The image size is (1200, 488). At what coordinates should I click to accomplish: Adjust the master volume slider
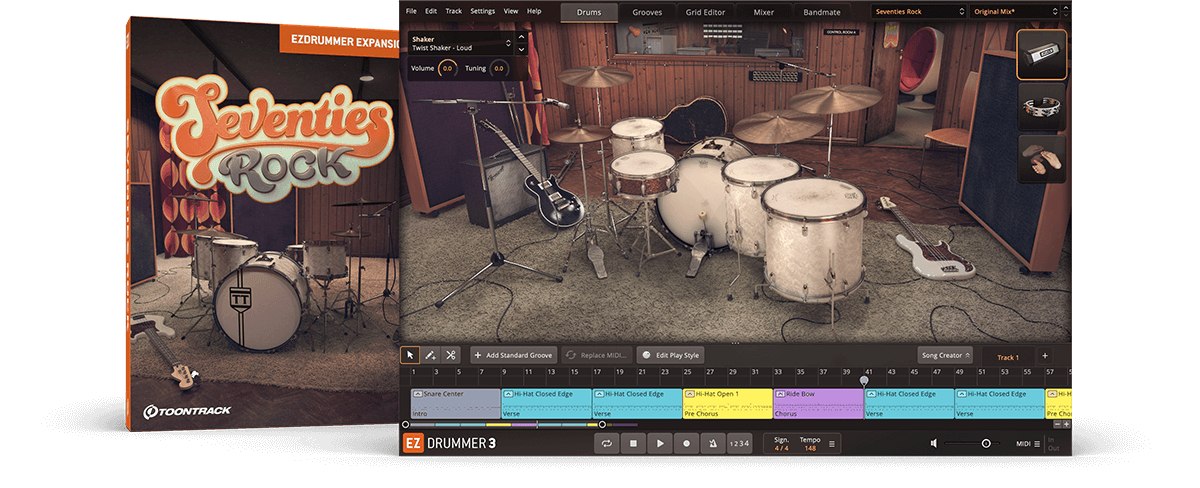[x=985, y=443]
